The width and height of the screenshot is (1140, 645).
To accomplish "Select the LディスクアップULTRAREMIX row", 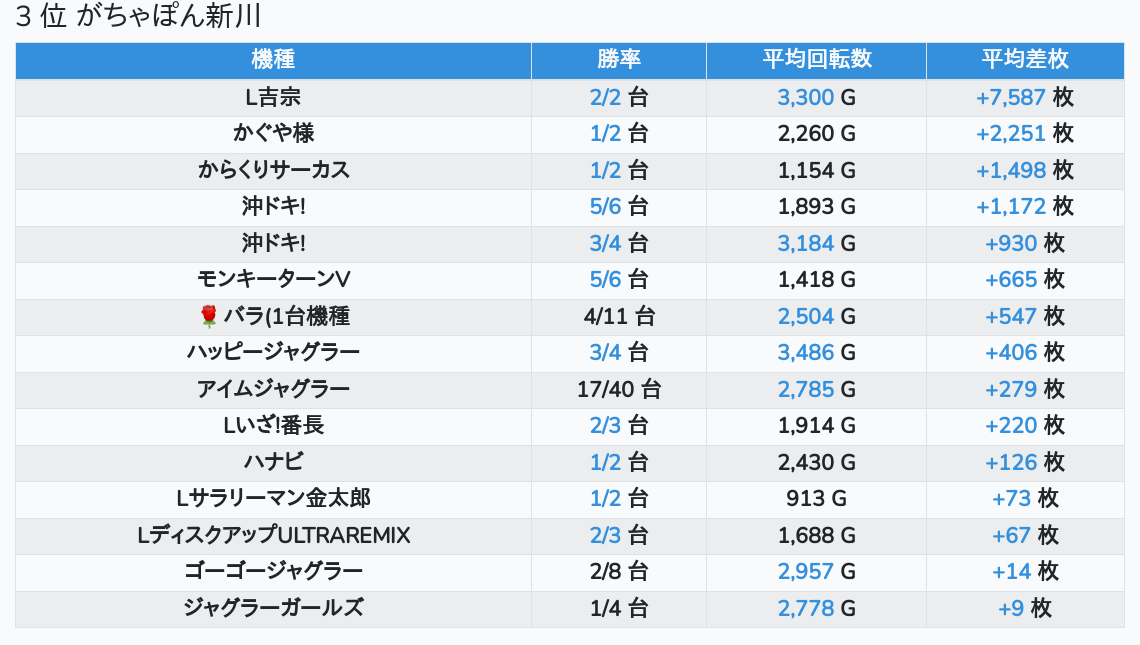I will click(x=273, y=535).
